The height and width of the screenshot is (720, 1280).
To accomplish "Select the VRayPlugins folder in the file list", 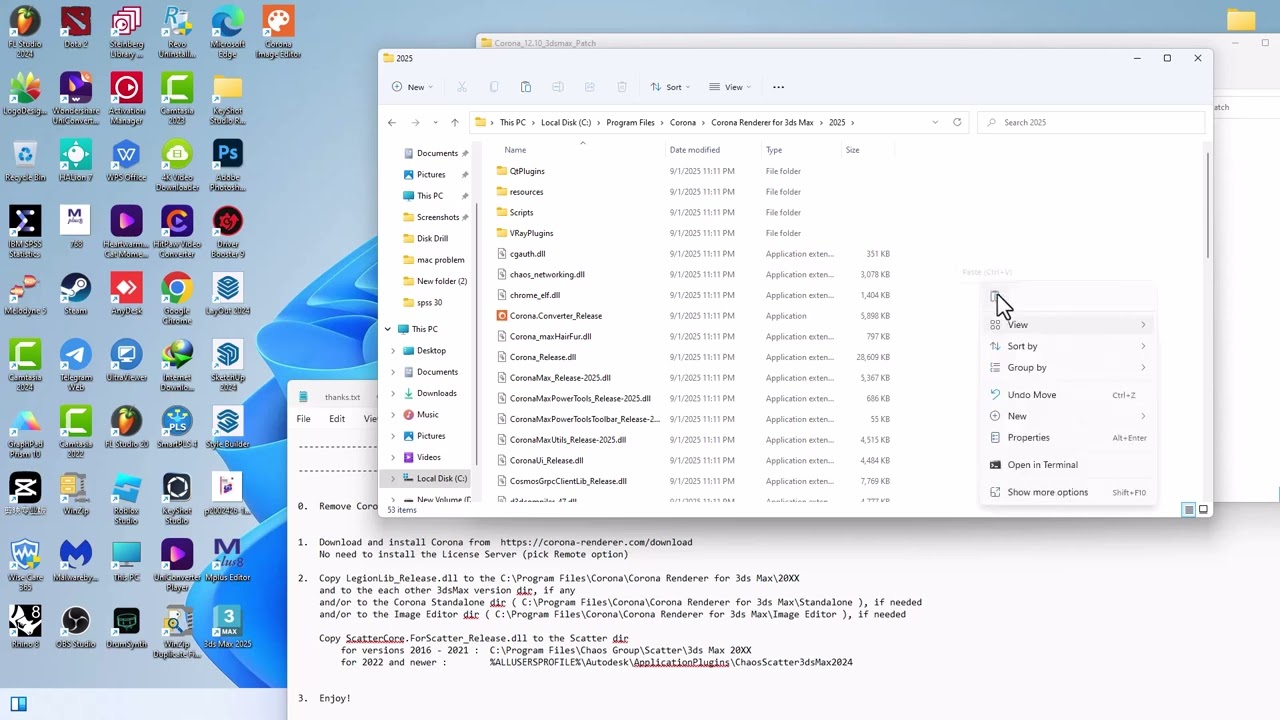I will 693,233.
